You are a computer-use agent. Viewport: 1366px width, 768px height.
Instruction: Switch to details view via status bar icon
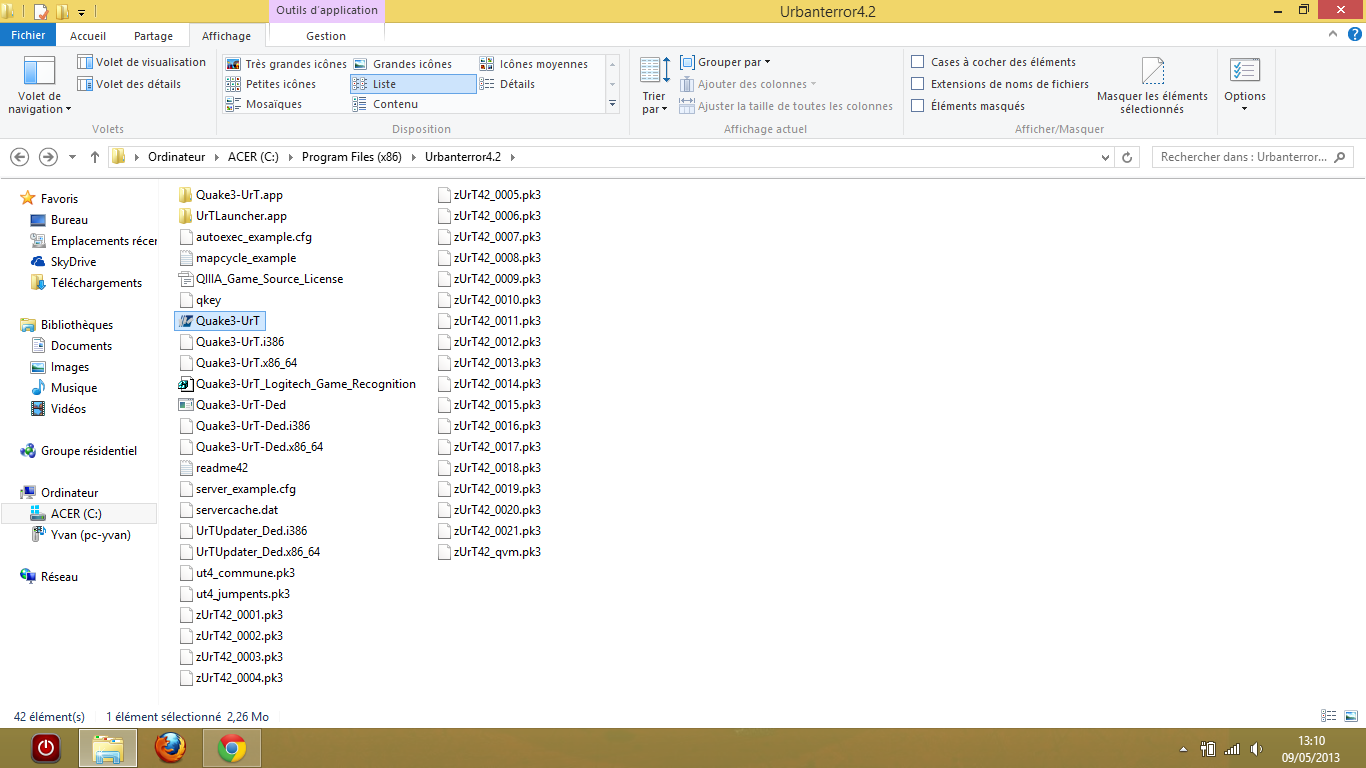coord(1328,716)
